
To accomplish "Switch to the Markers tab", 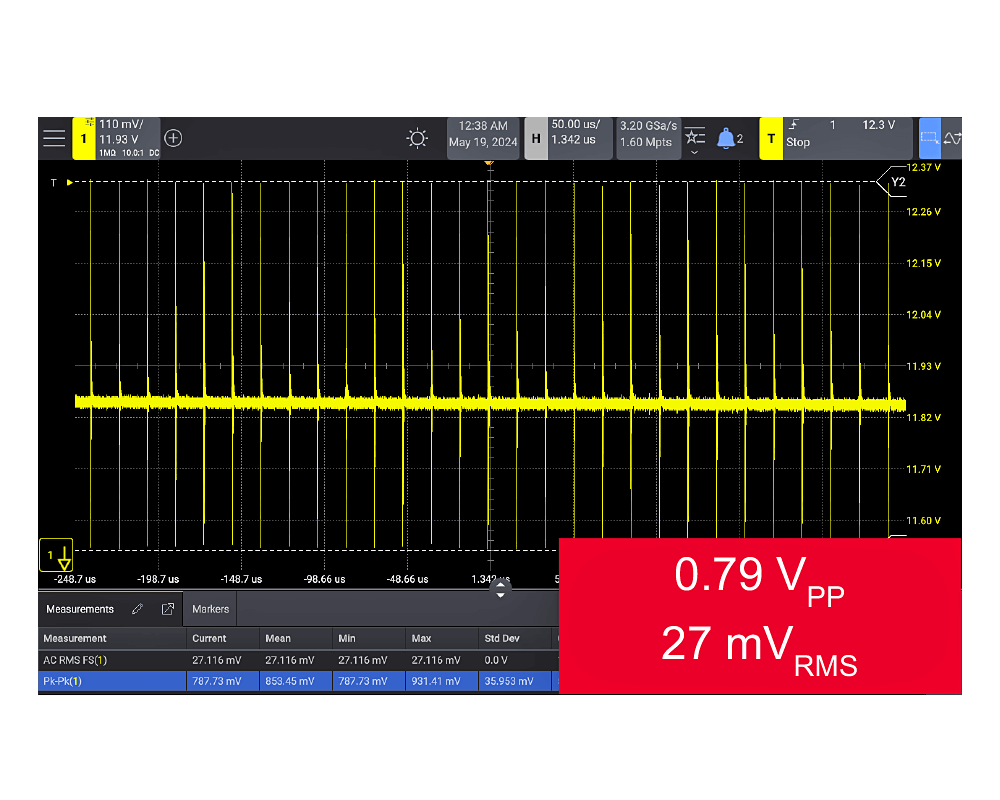I will [210, 609].
